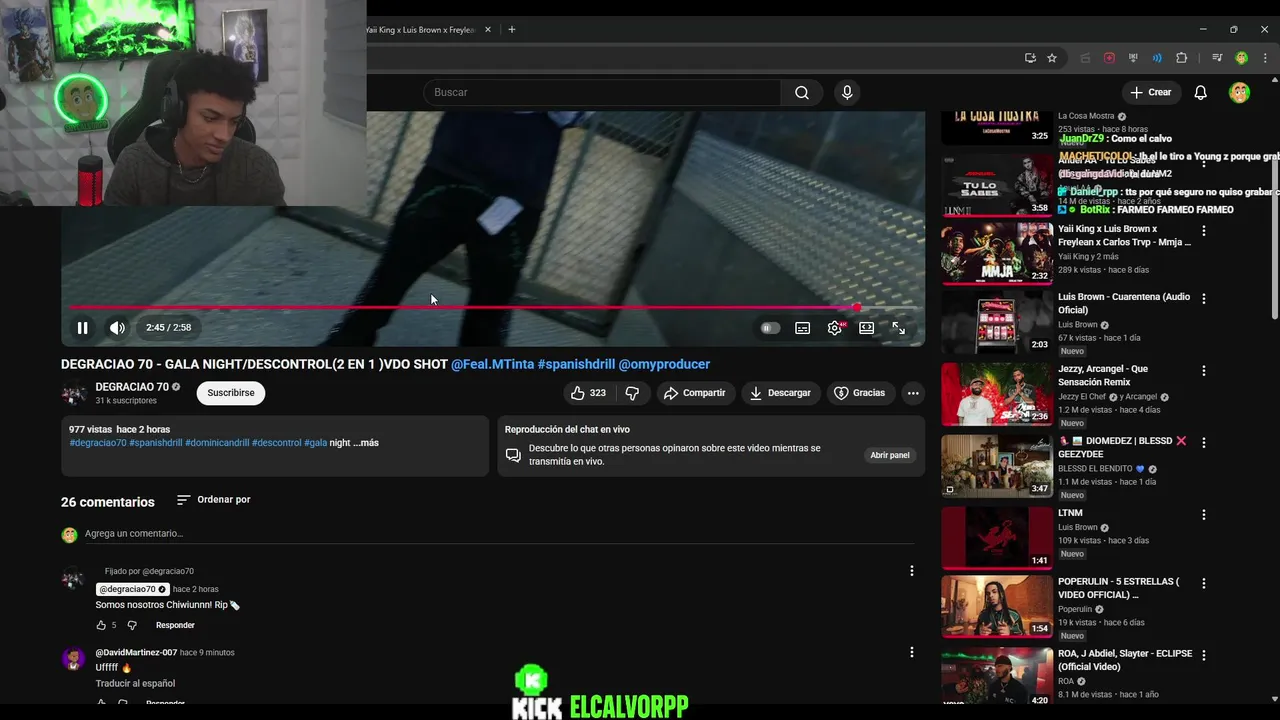Click the Descargar download button
Viewport: 1280px width, 720px height.
tap(780, 393)
